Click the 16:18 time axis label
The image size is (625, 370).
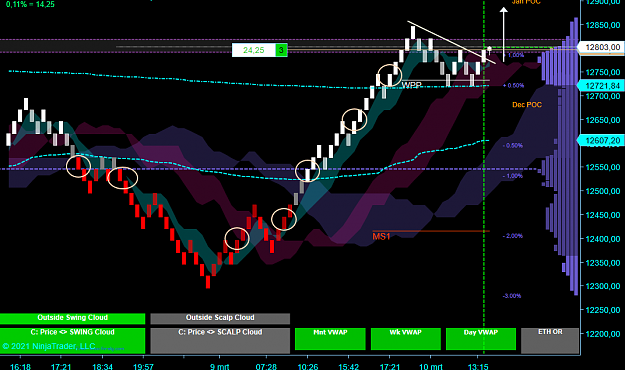coord(20,366)
